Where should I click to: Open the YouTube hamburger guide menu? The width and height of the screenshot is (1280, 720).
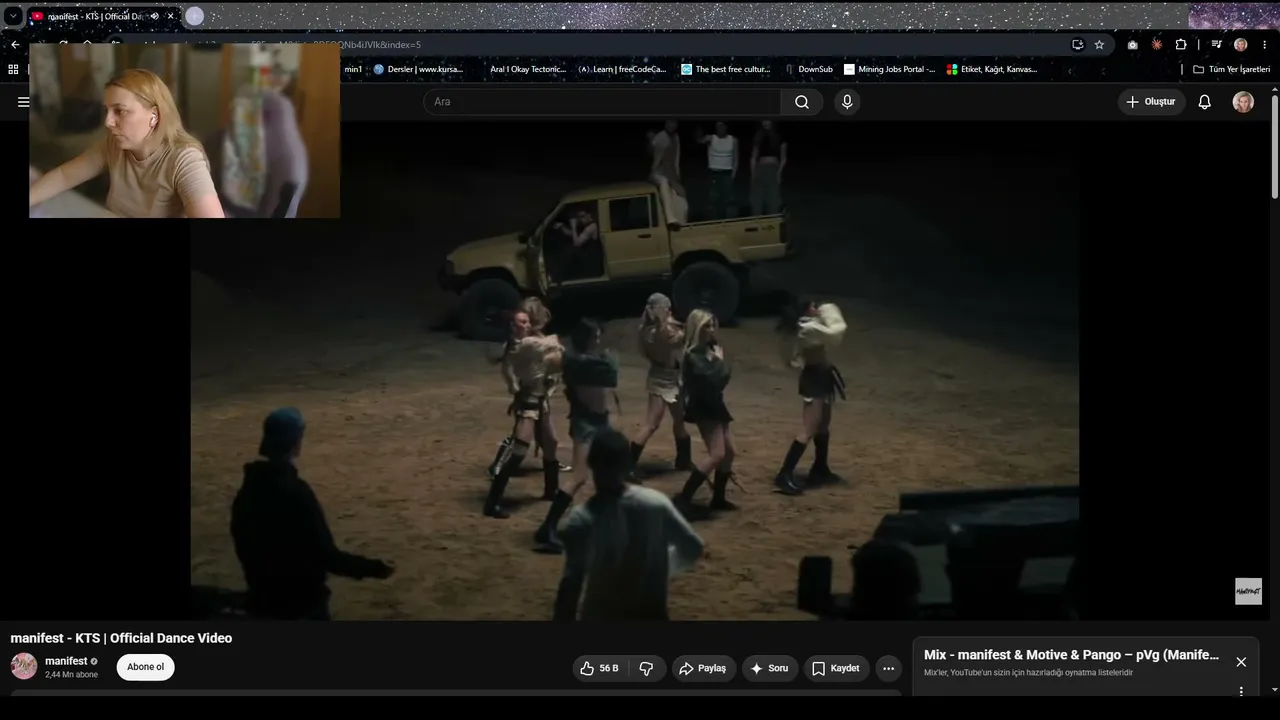click(x=23, y=102)
